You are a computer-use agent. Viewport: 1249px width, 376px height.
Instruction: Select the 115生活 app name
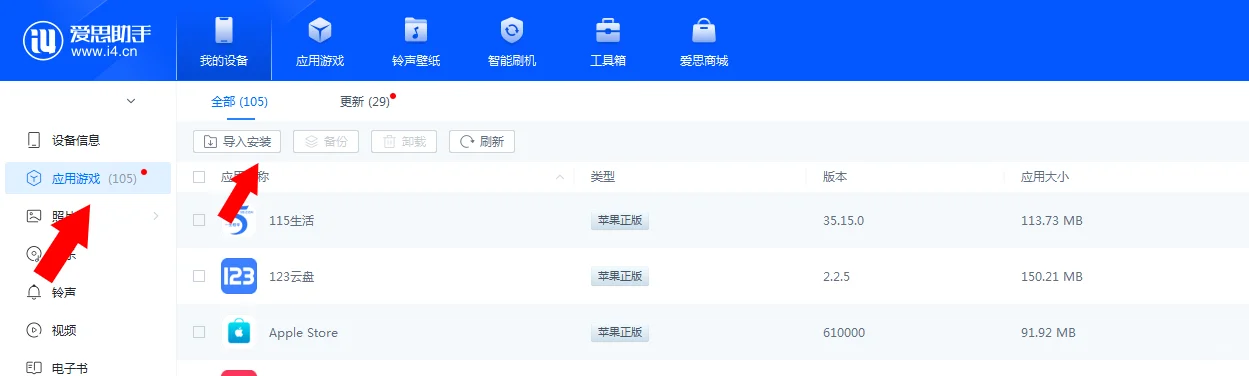[x=291, y=220]
